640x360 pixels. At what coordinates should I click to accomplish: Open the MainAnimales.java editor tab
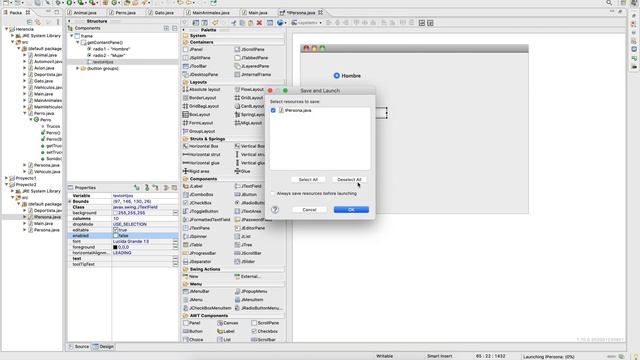point(207,13)
